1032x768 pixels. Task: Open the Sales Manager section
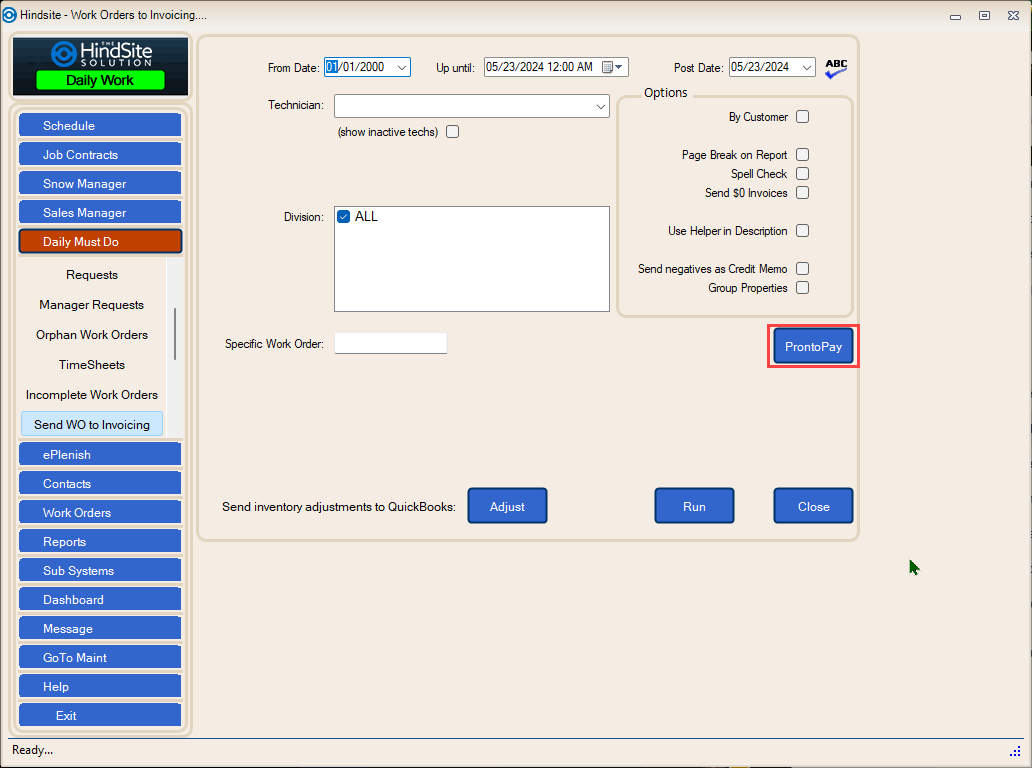100,212
